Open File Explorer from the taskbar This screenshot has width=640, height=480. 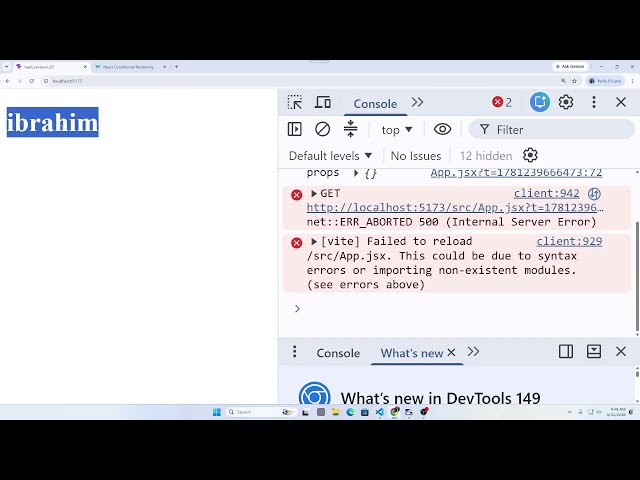(336, 412)
